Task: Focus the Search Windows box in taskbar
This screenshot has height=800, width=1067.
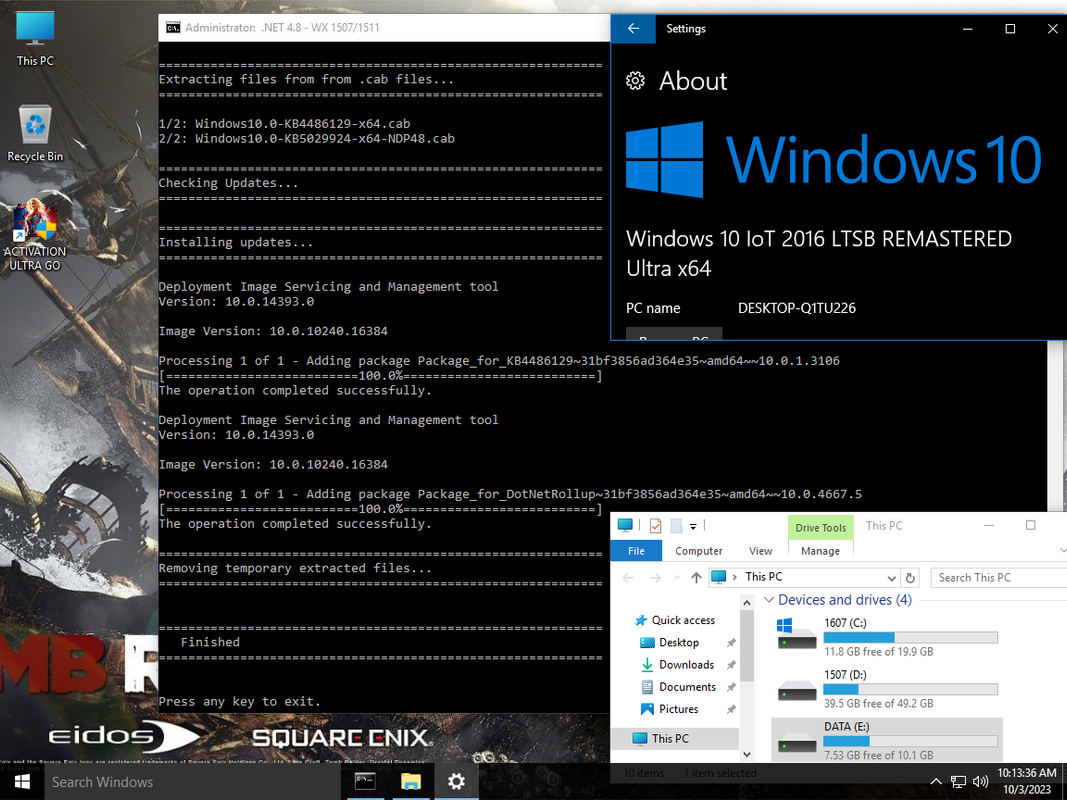Action: click(x=192, y=782)
